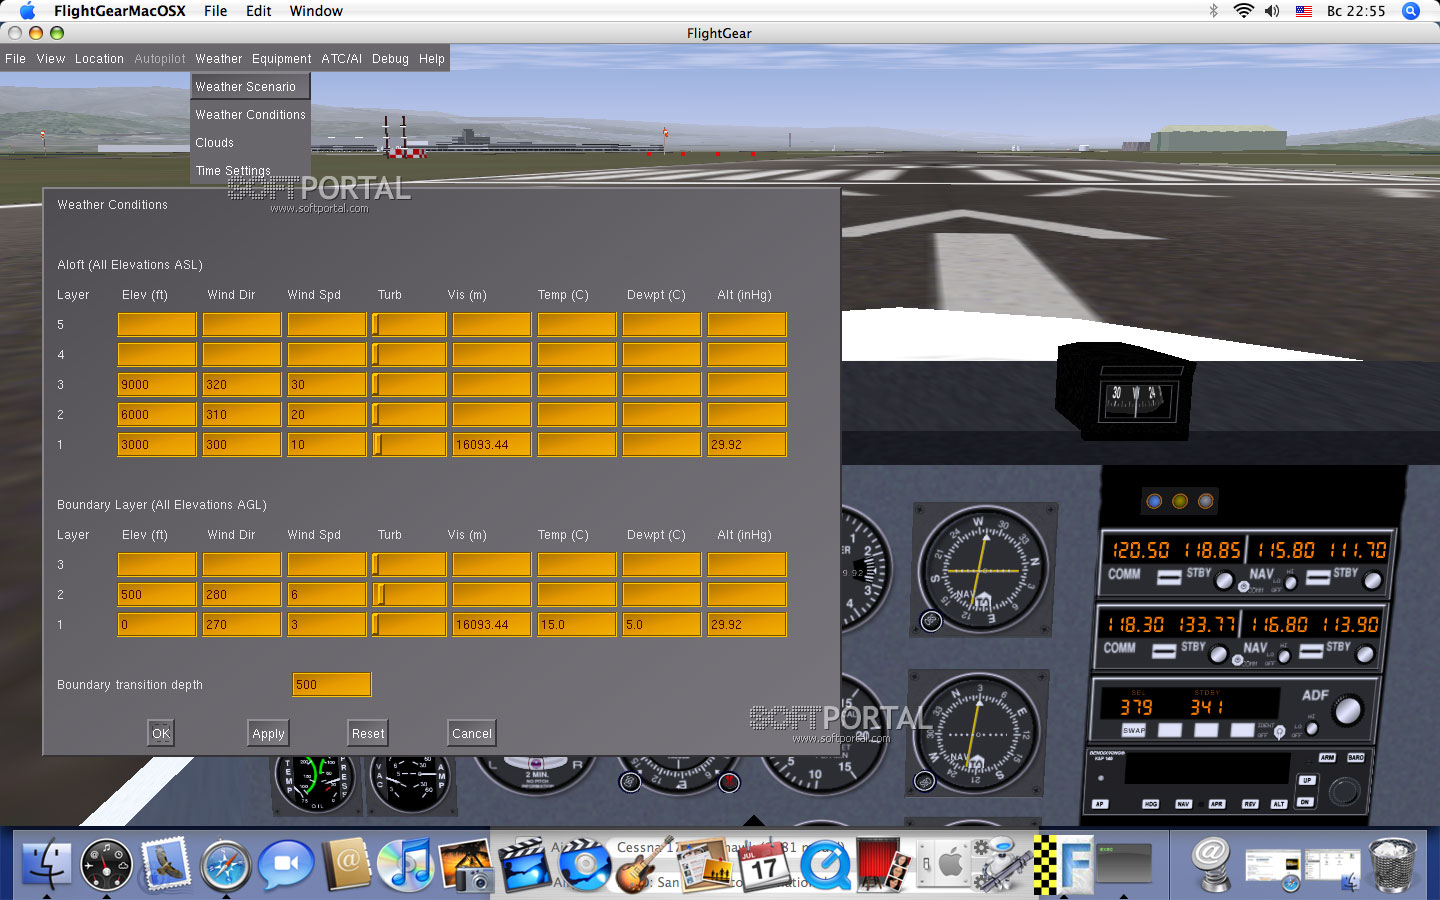The height and width of the screenshot is (900, 1440).
Task: Click the Apply button
Action: pos(268,733)
